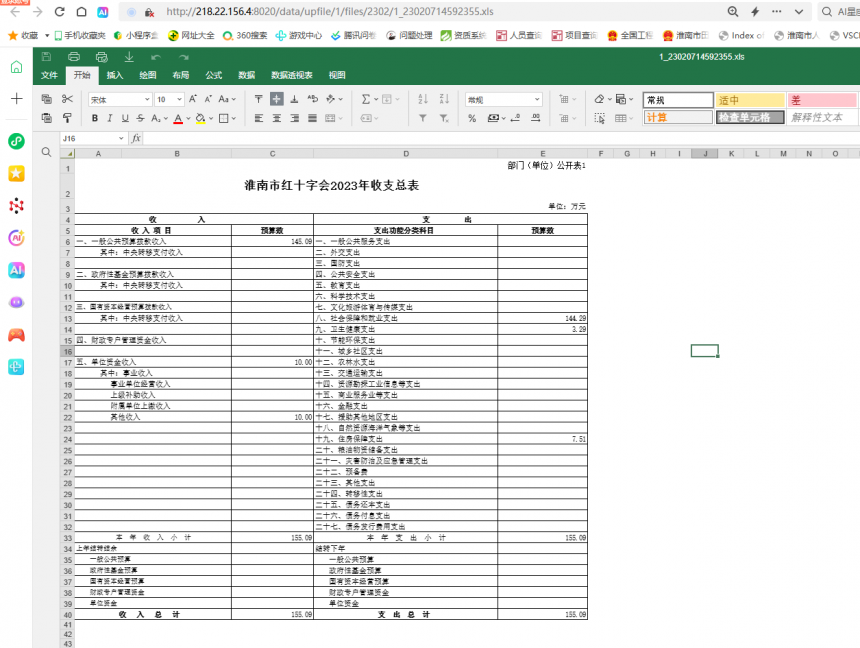Expand the borders dropdown arrow
860x648 pixels.
pos(234,118)
